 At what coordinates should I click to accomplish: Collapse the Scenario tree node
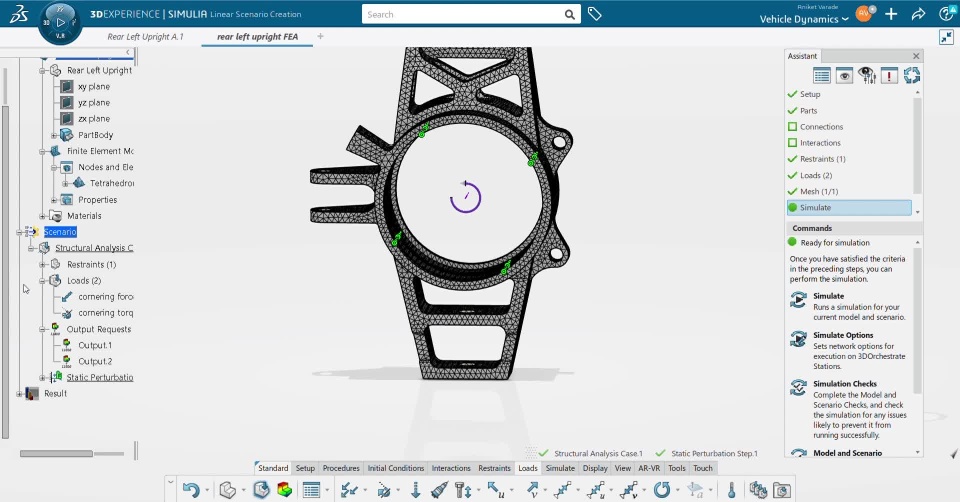tap(20, 232)
